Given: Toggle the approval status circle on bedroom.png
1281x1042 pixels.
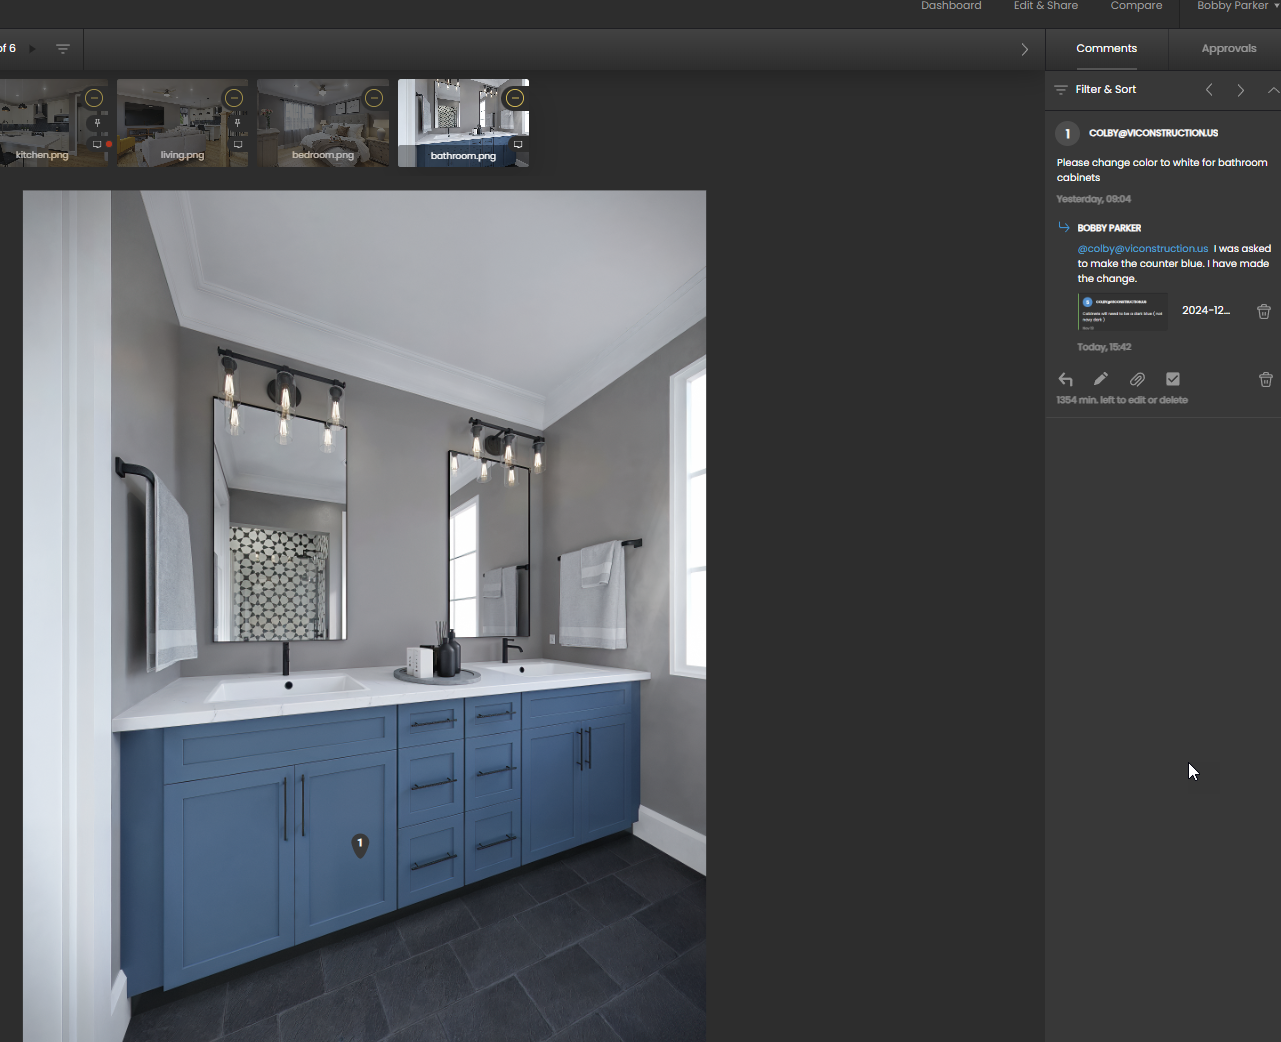Looking at the screenshot, I should (374, 98).
